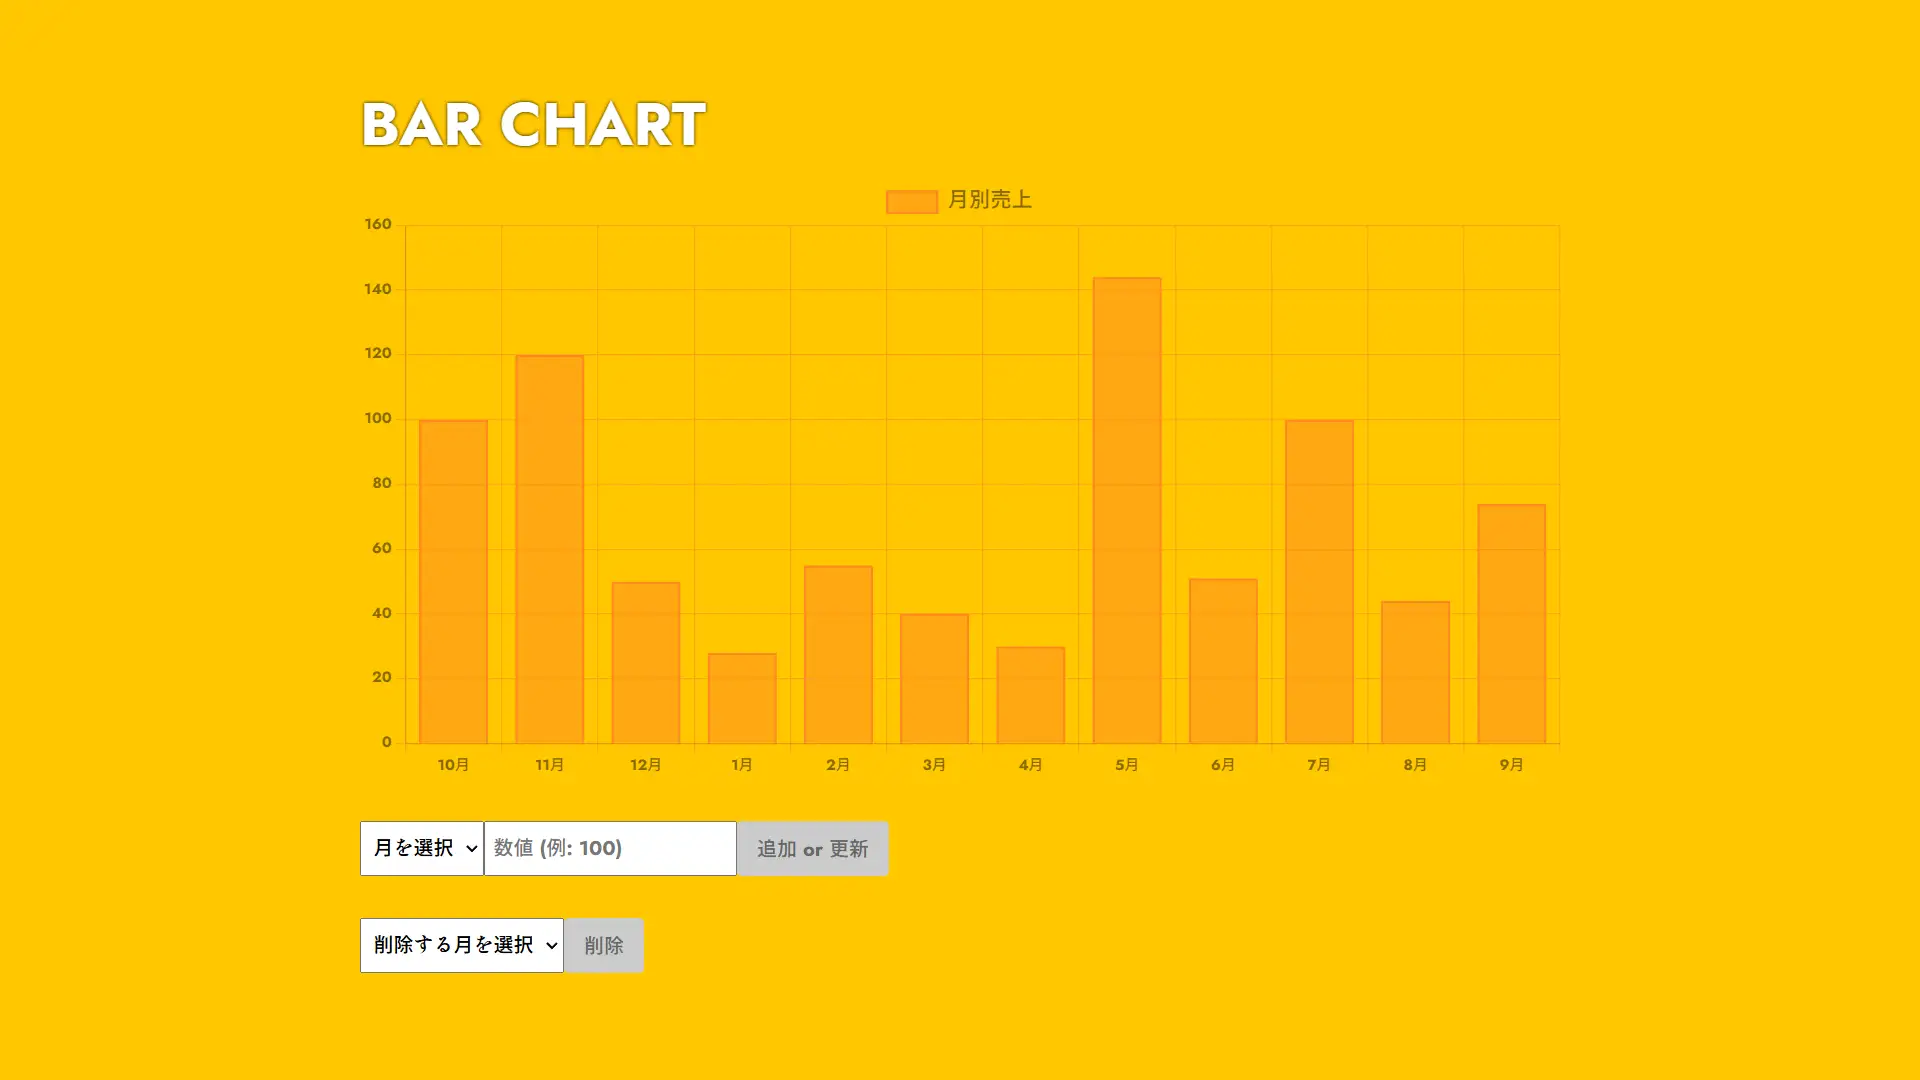Open the 削除する月を選択 dropdown
Screen dimensions: 1920x1080
pos(461,945)
